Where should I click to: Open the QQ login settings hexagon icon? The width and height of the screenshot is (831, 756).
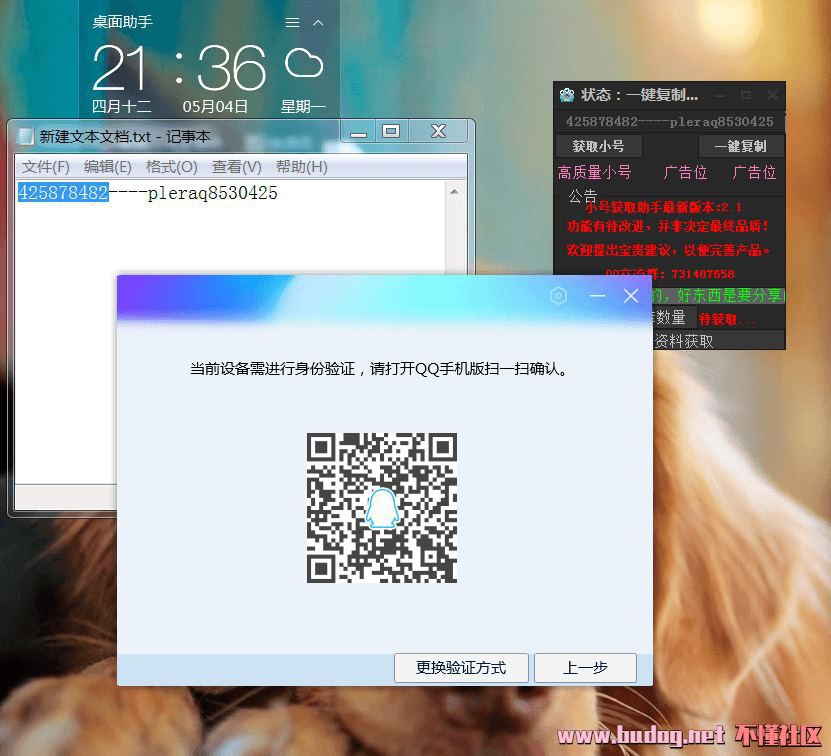click(559, 296)
